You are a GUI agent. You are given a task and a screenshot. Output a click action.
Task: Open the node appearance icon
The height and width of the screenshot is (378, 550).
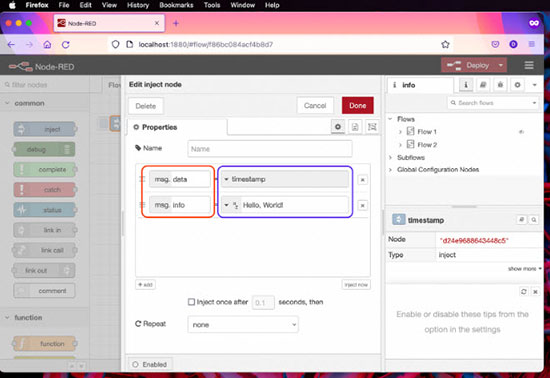coord(372,127)
